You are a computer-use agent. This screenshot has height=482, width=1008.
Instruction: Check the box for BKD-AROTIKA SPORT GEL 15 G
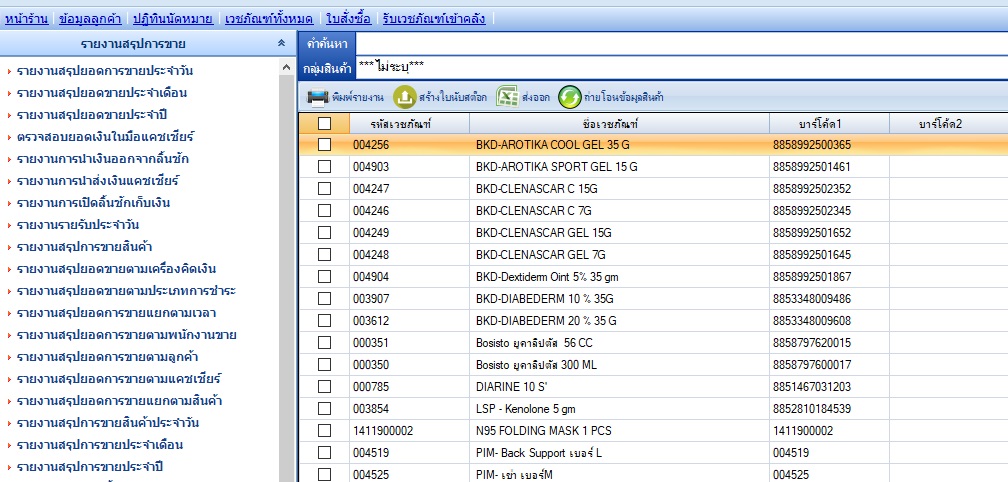[325, 166]
